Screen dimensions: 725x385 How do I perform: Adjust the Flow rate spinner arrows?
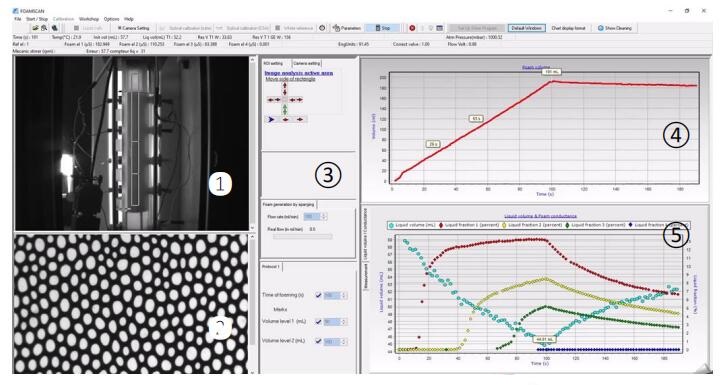point(324,216)
